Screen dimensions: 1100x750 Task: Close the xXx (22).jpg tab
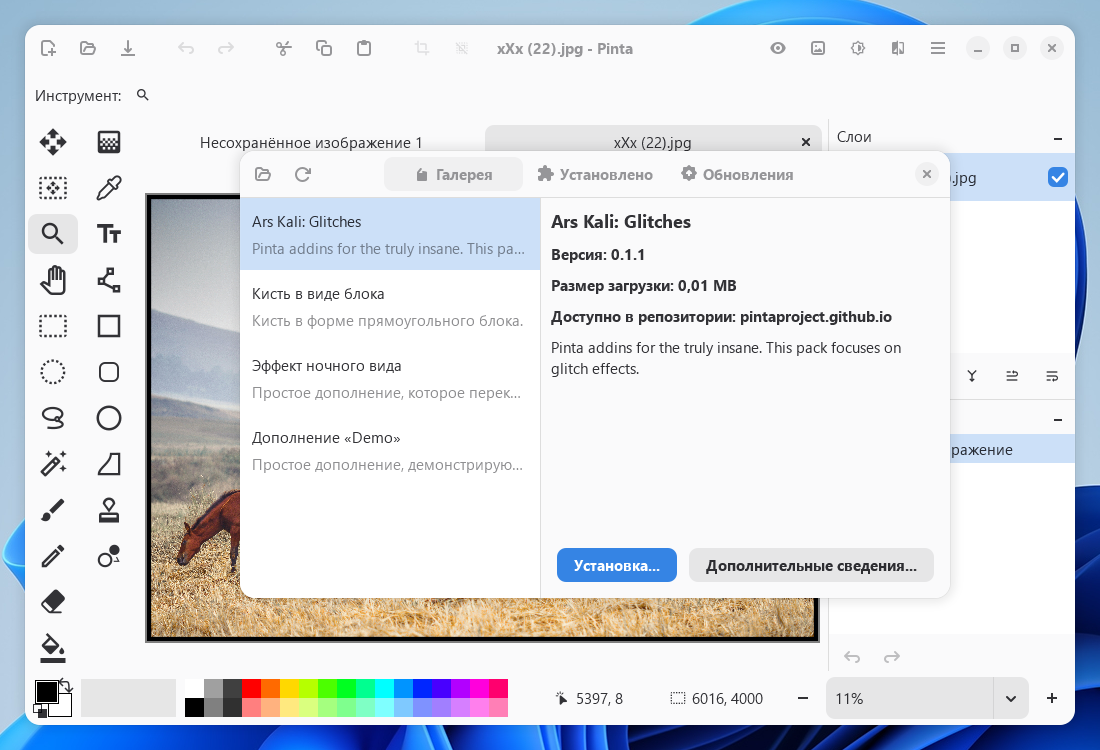806,142
